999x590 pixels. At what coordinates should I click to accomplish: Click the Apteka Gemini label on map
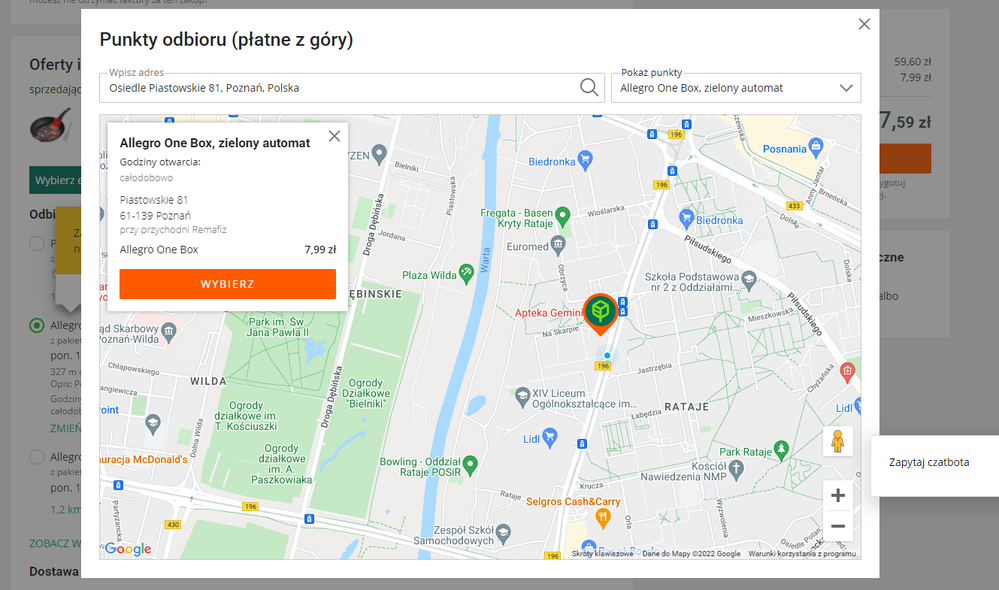click(549, 313)
